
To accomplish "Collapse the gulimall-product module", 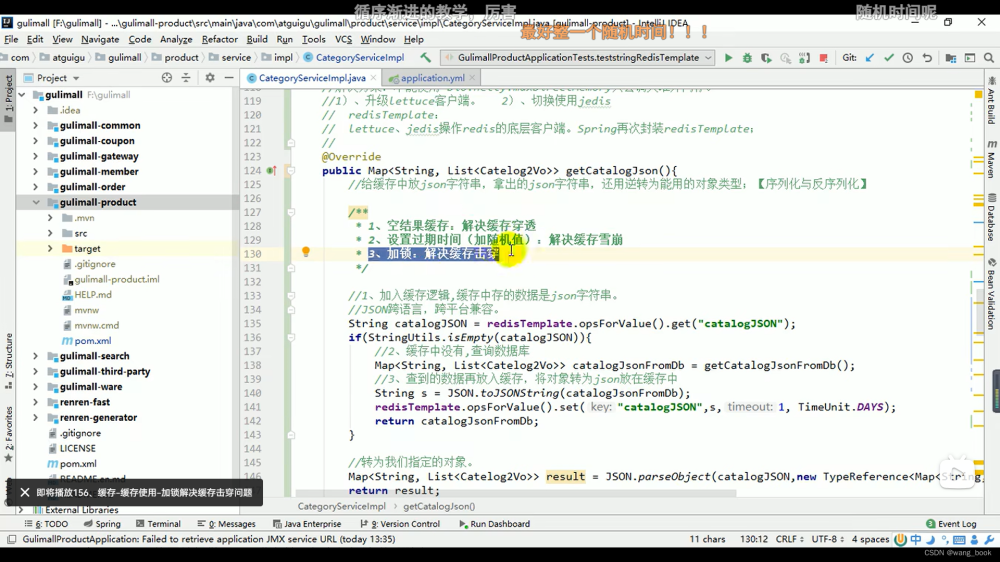I will click(x=36, y=202).
